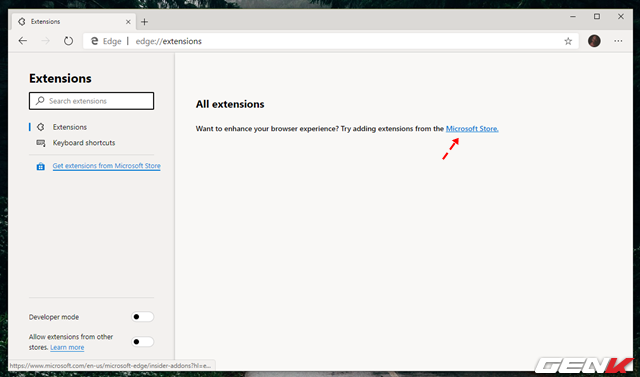Image resolution: width=640 pixels, height=377 pixels.
Task: Click the edge://extensions address bar
Action: pyautogui.click(x=331, y=41)
